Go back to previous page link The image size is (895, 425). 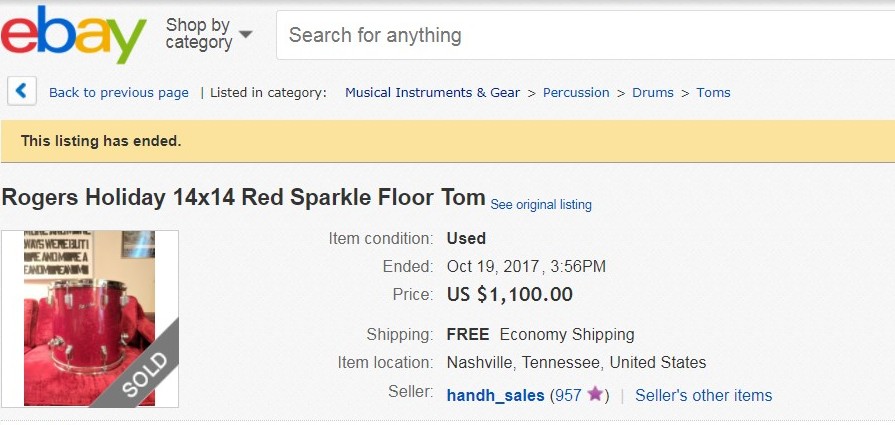(119, 92)
